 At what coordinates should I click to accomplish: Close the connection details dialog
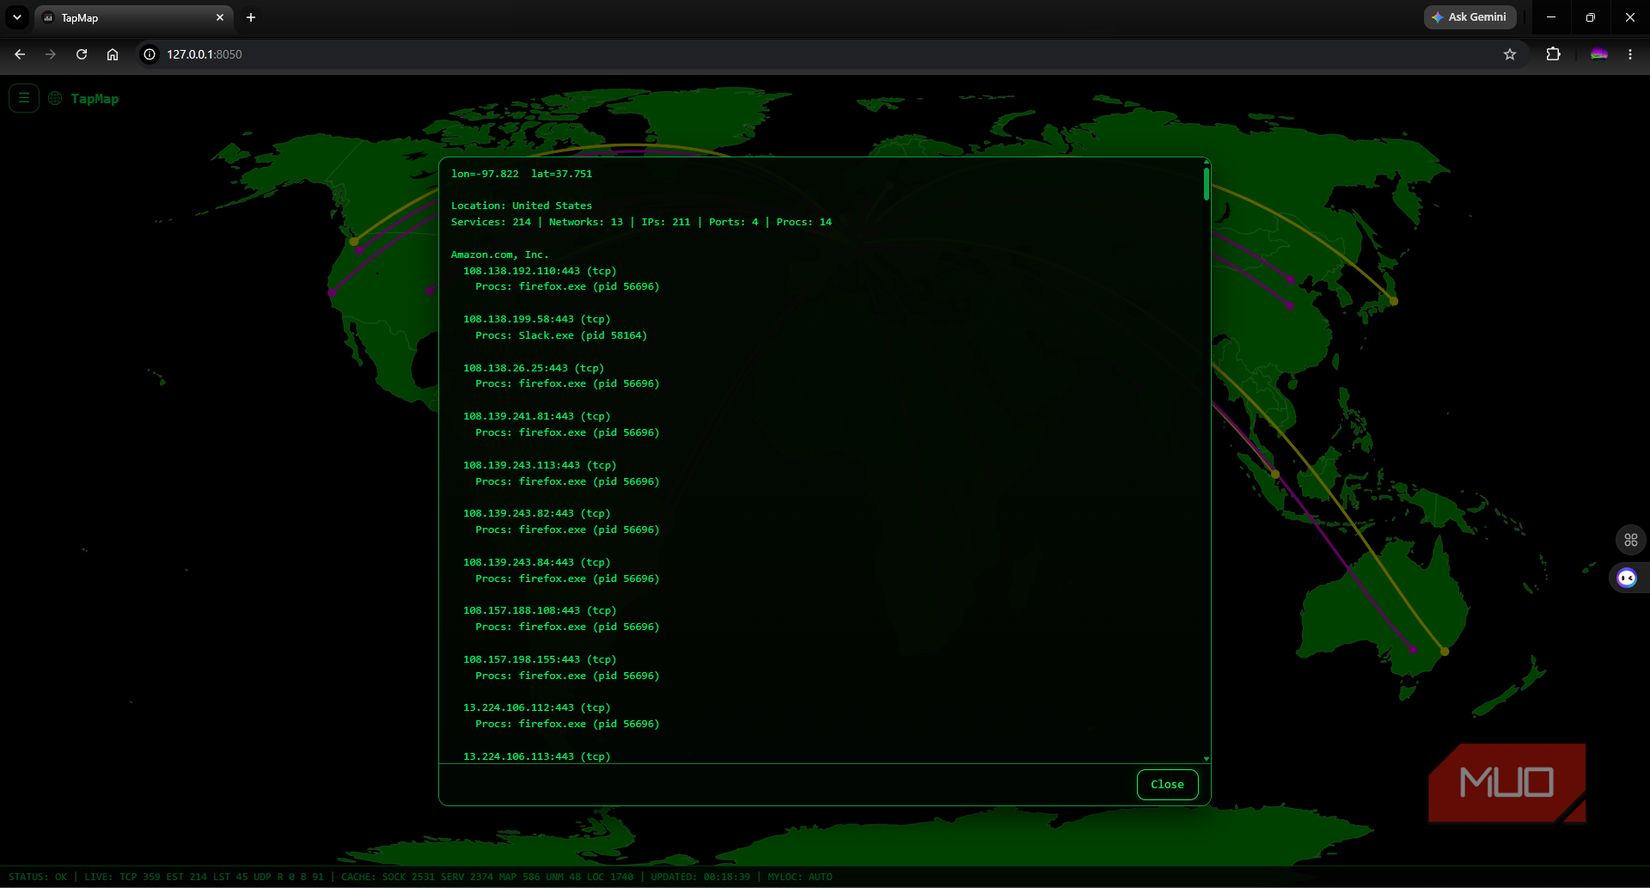(1167, 784)
